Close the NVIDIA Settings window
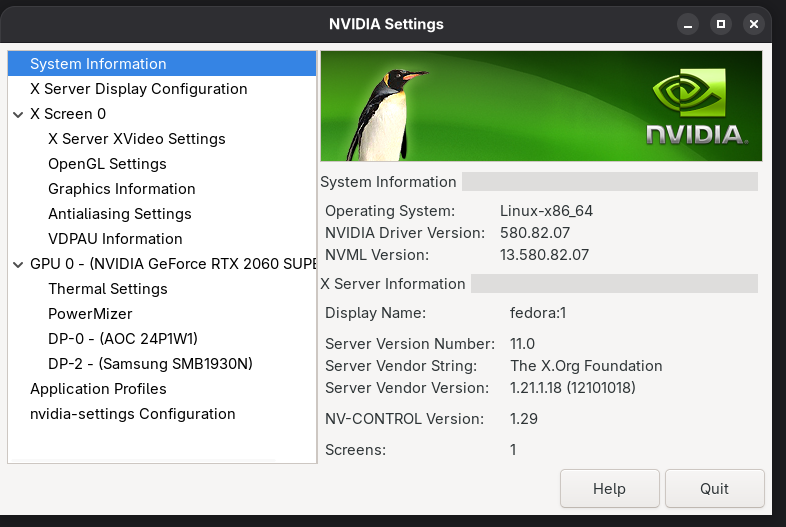Screen dimensions: 786x527 click(754, 24)
